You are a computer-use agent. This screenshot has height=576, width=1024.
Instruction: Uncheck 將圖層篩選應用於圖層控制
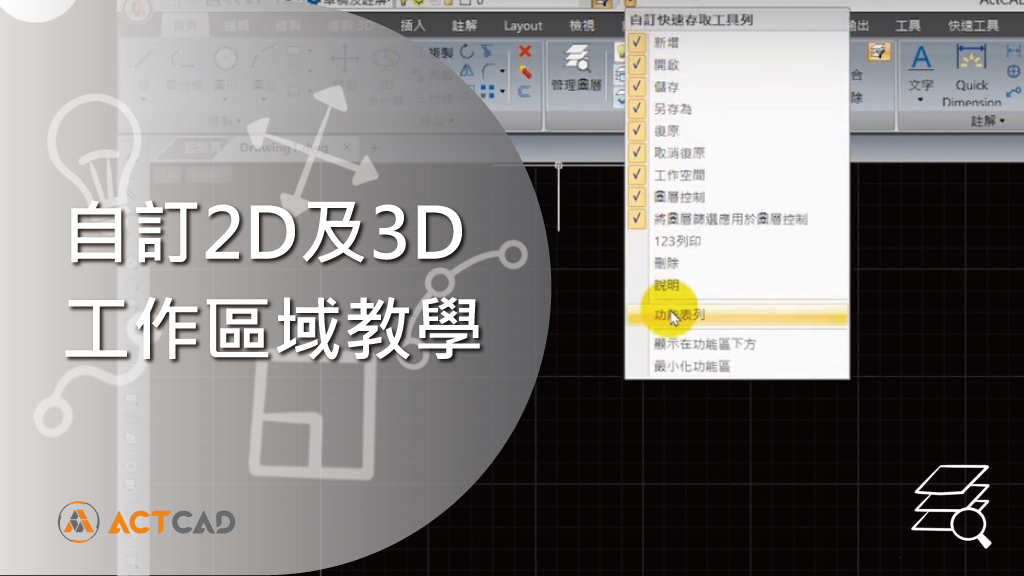click(737, 219)
